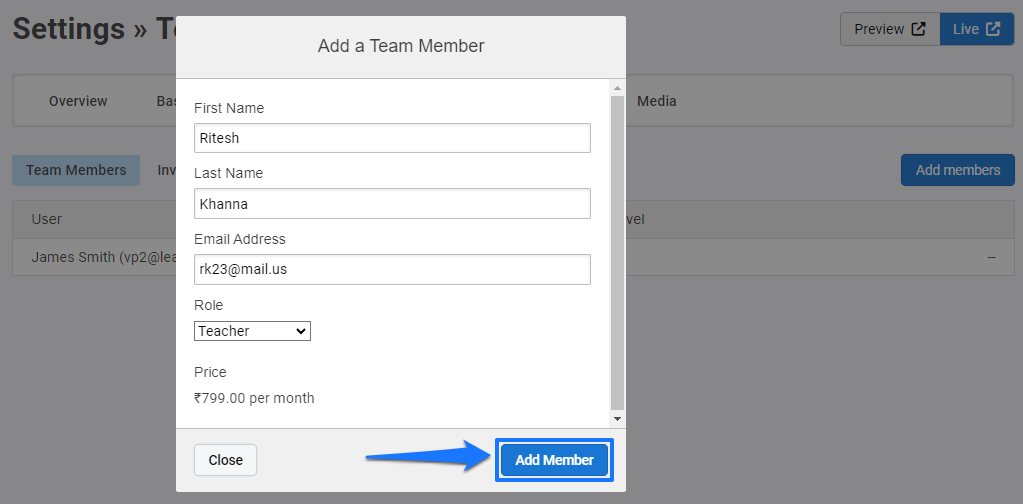
Task: Click the scroll up arrow in dialog
Action: (617, 88)
